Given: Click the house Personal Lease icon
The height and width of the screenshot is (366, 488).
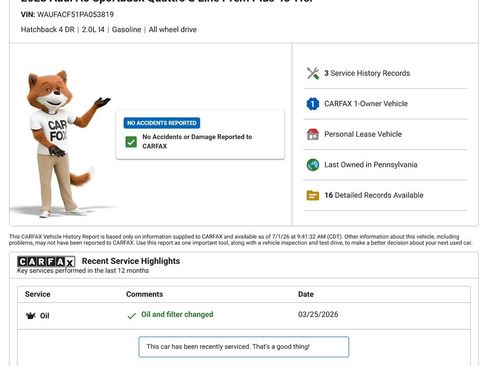Looking at the screenshot, I should (313, 134).
